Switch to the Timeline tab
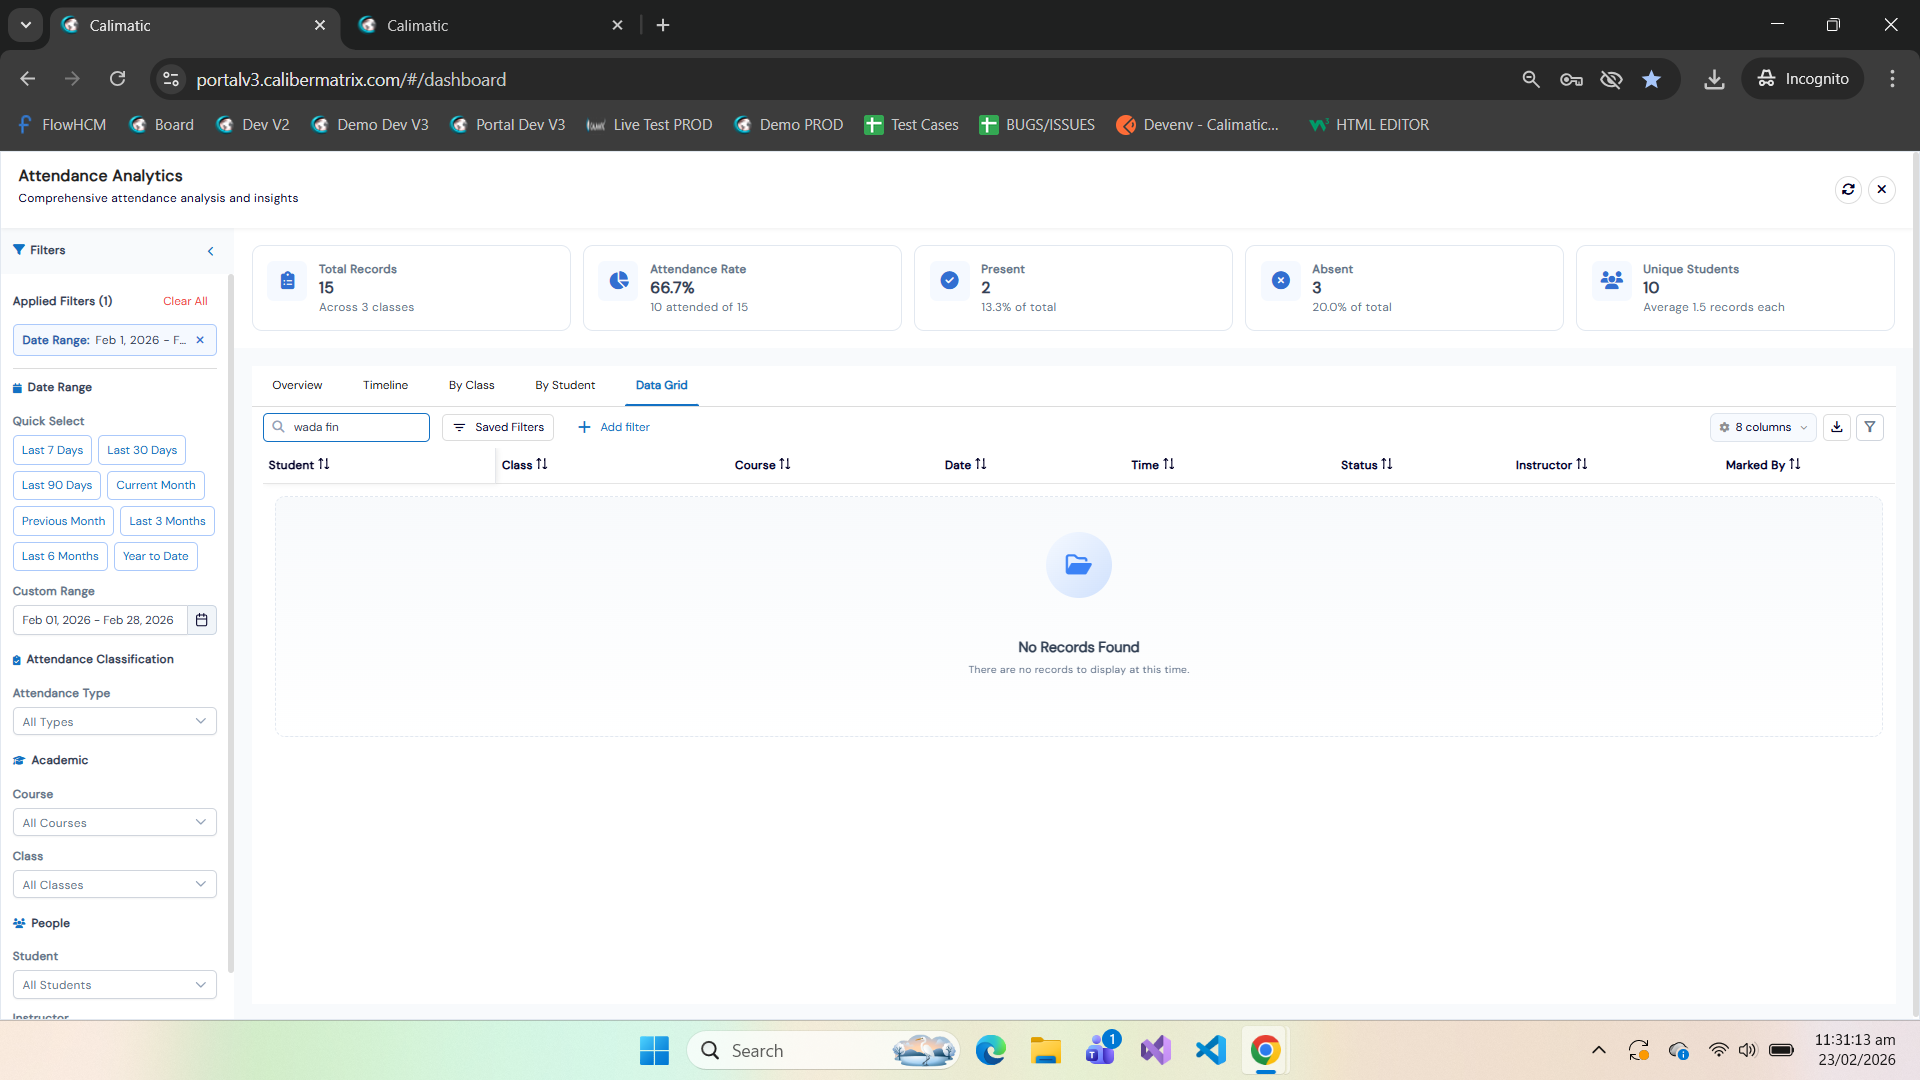This screenshot has height=1080, width=1920. [385, 385]
